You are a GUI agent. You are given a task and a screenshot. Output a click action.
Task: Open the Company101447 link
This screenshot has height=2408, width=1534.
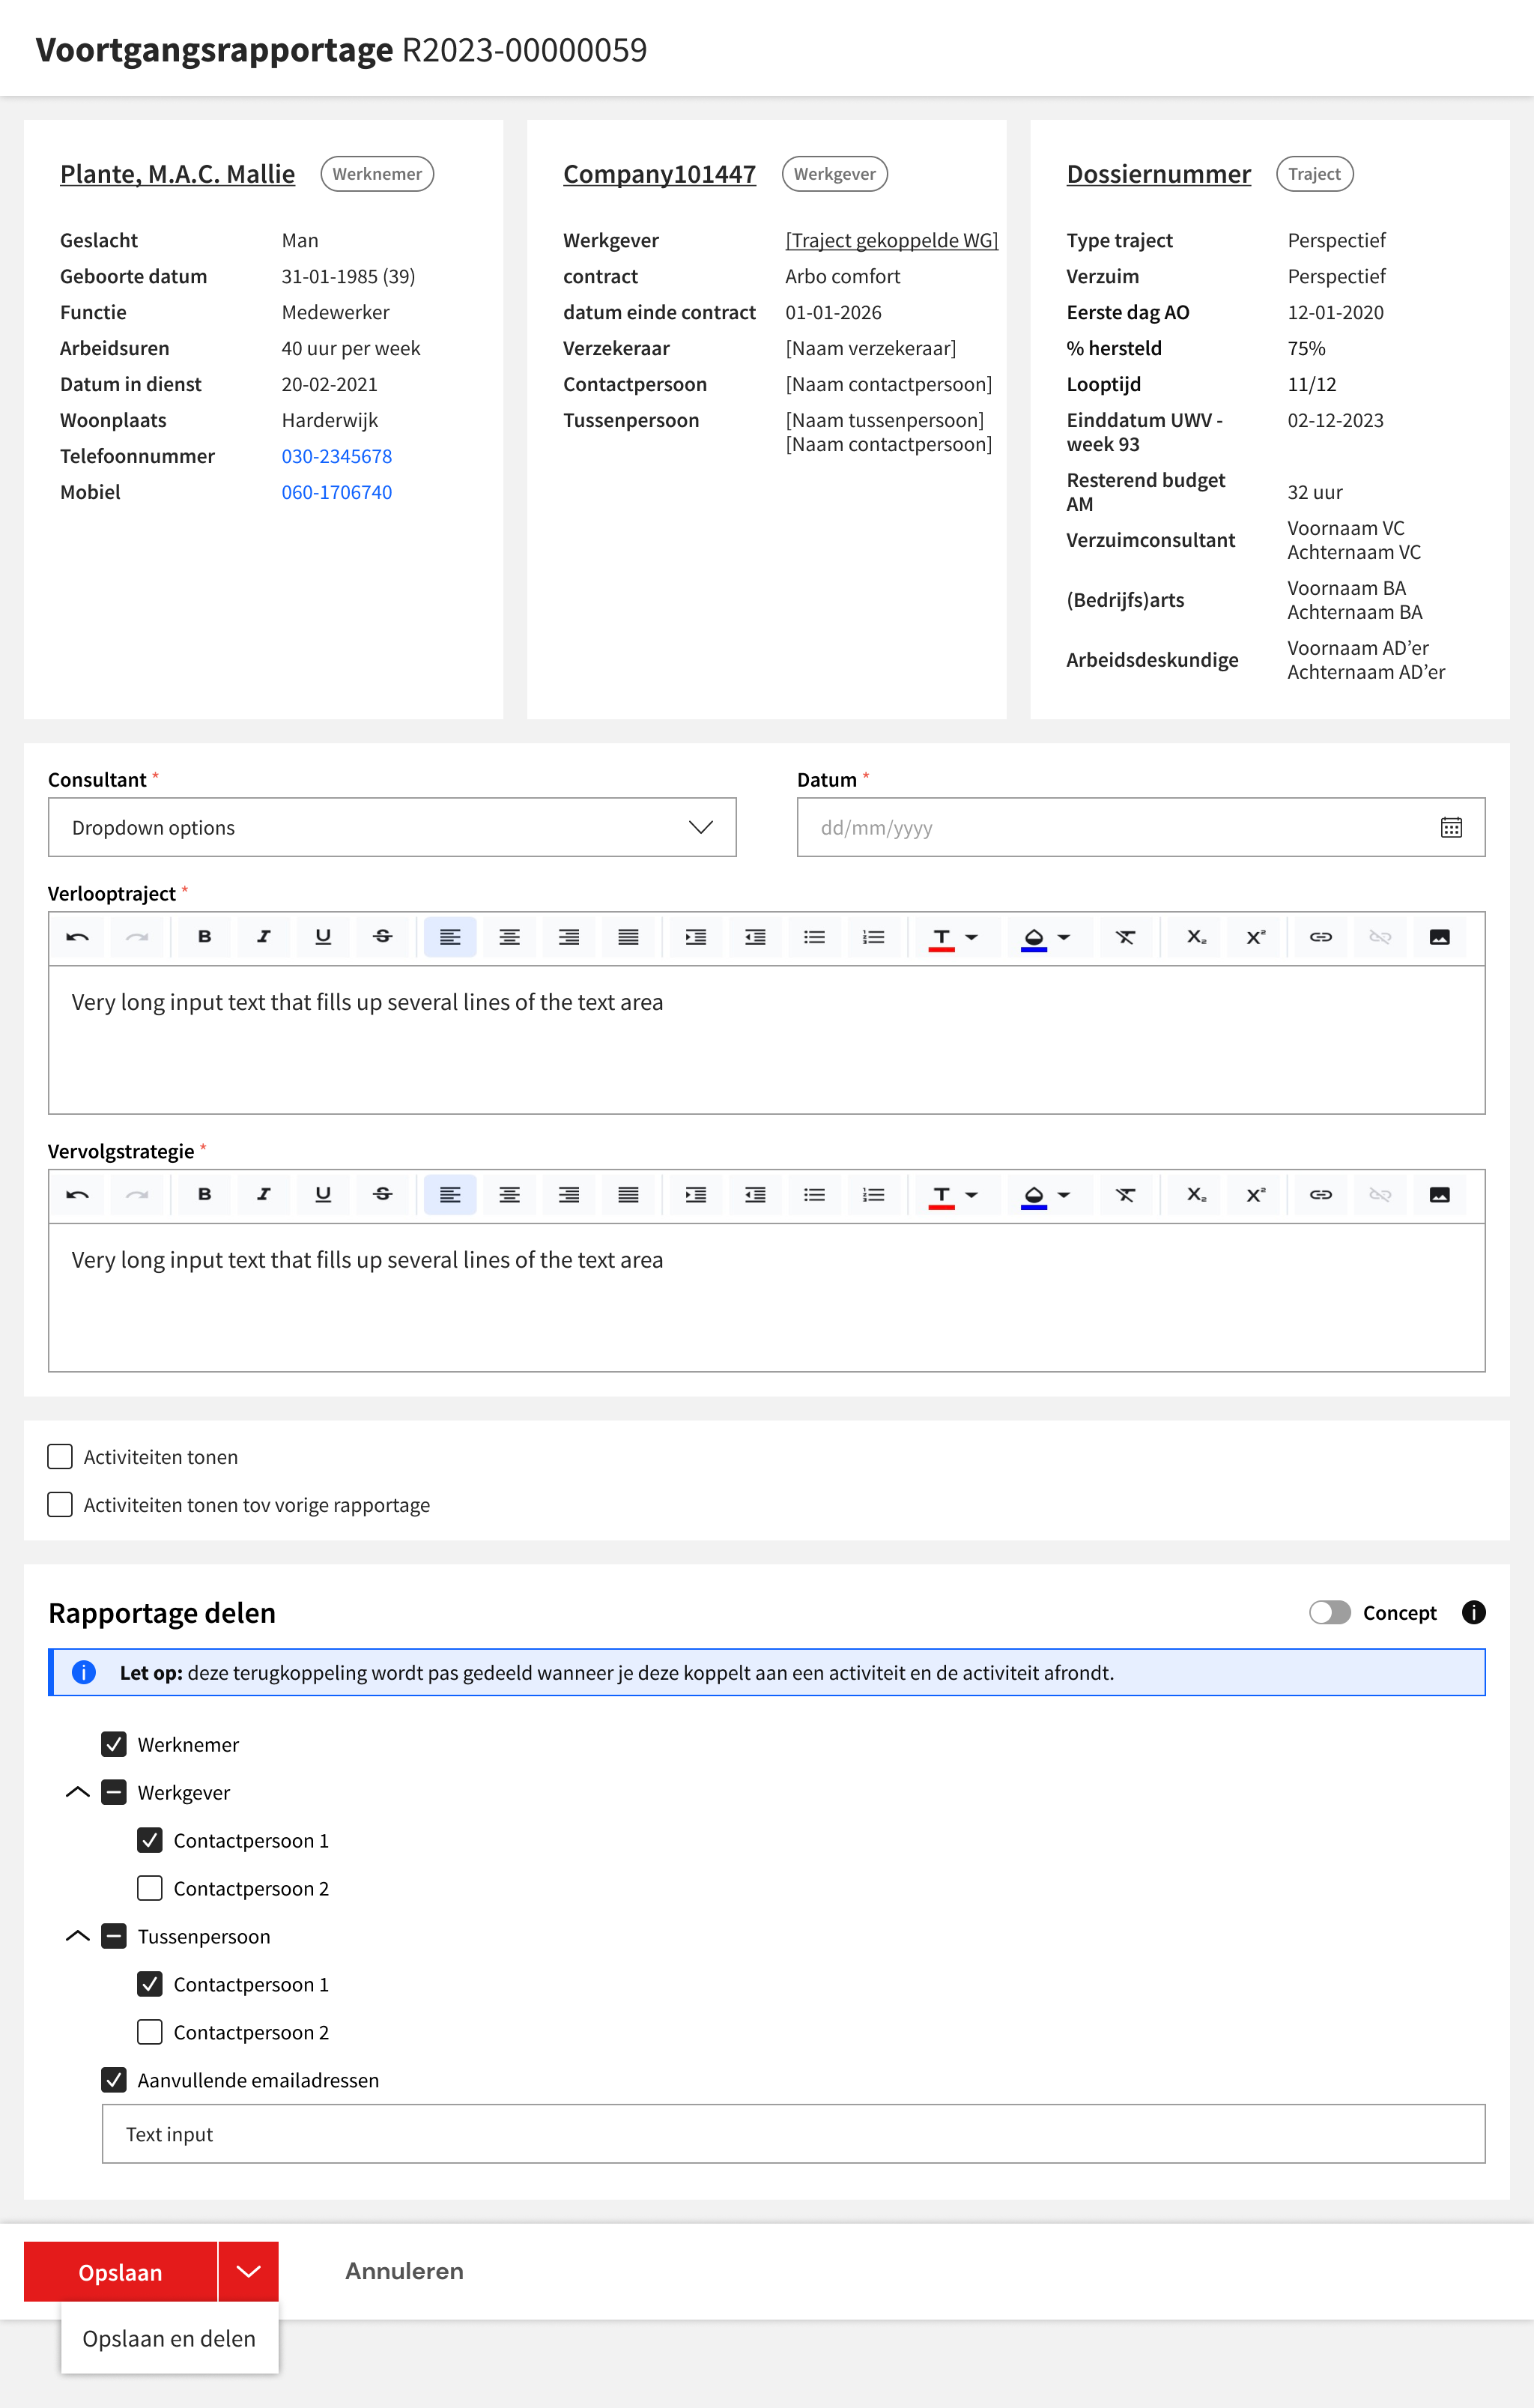point(659,174)
